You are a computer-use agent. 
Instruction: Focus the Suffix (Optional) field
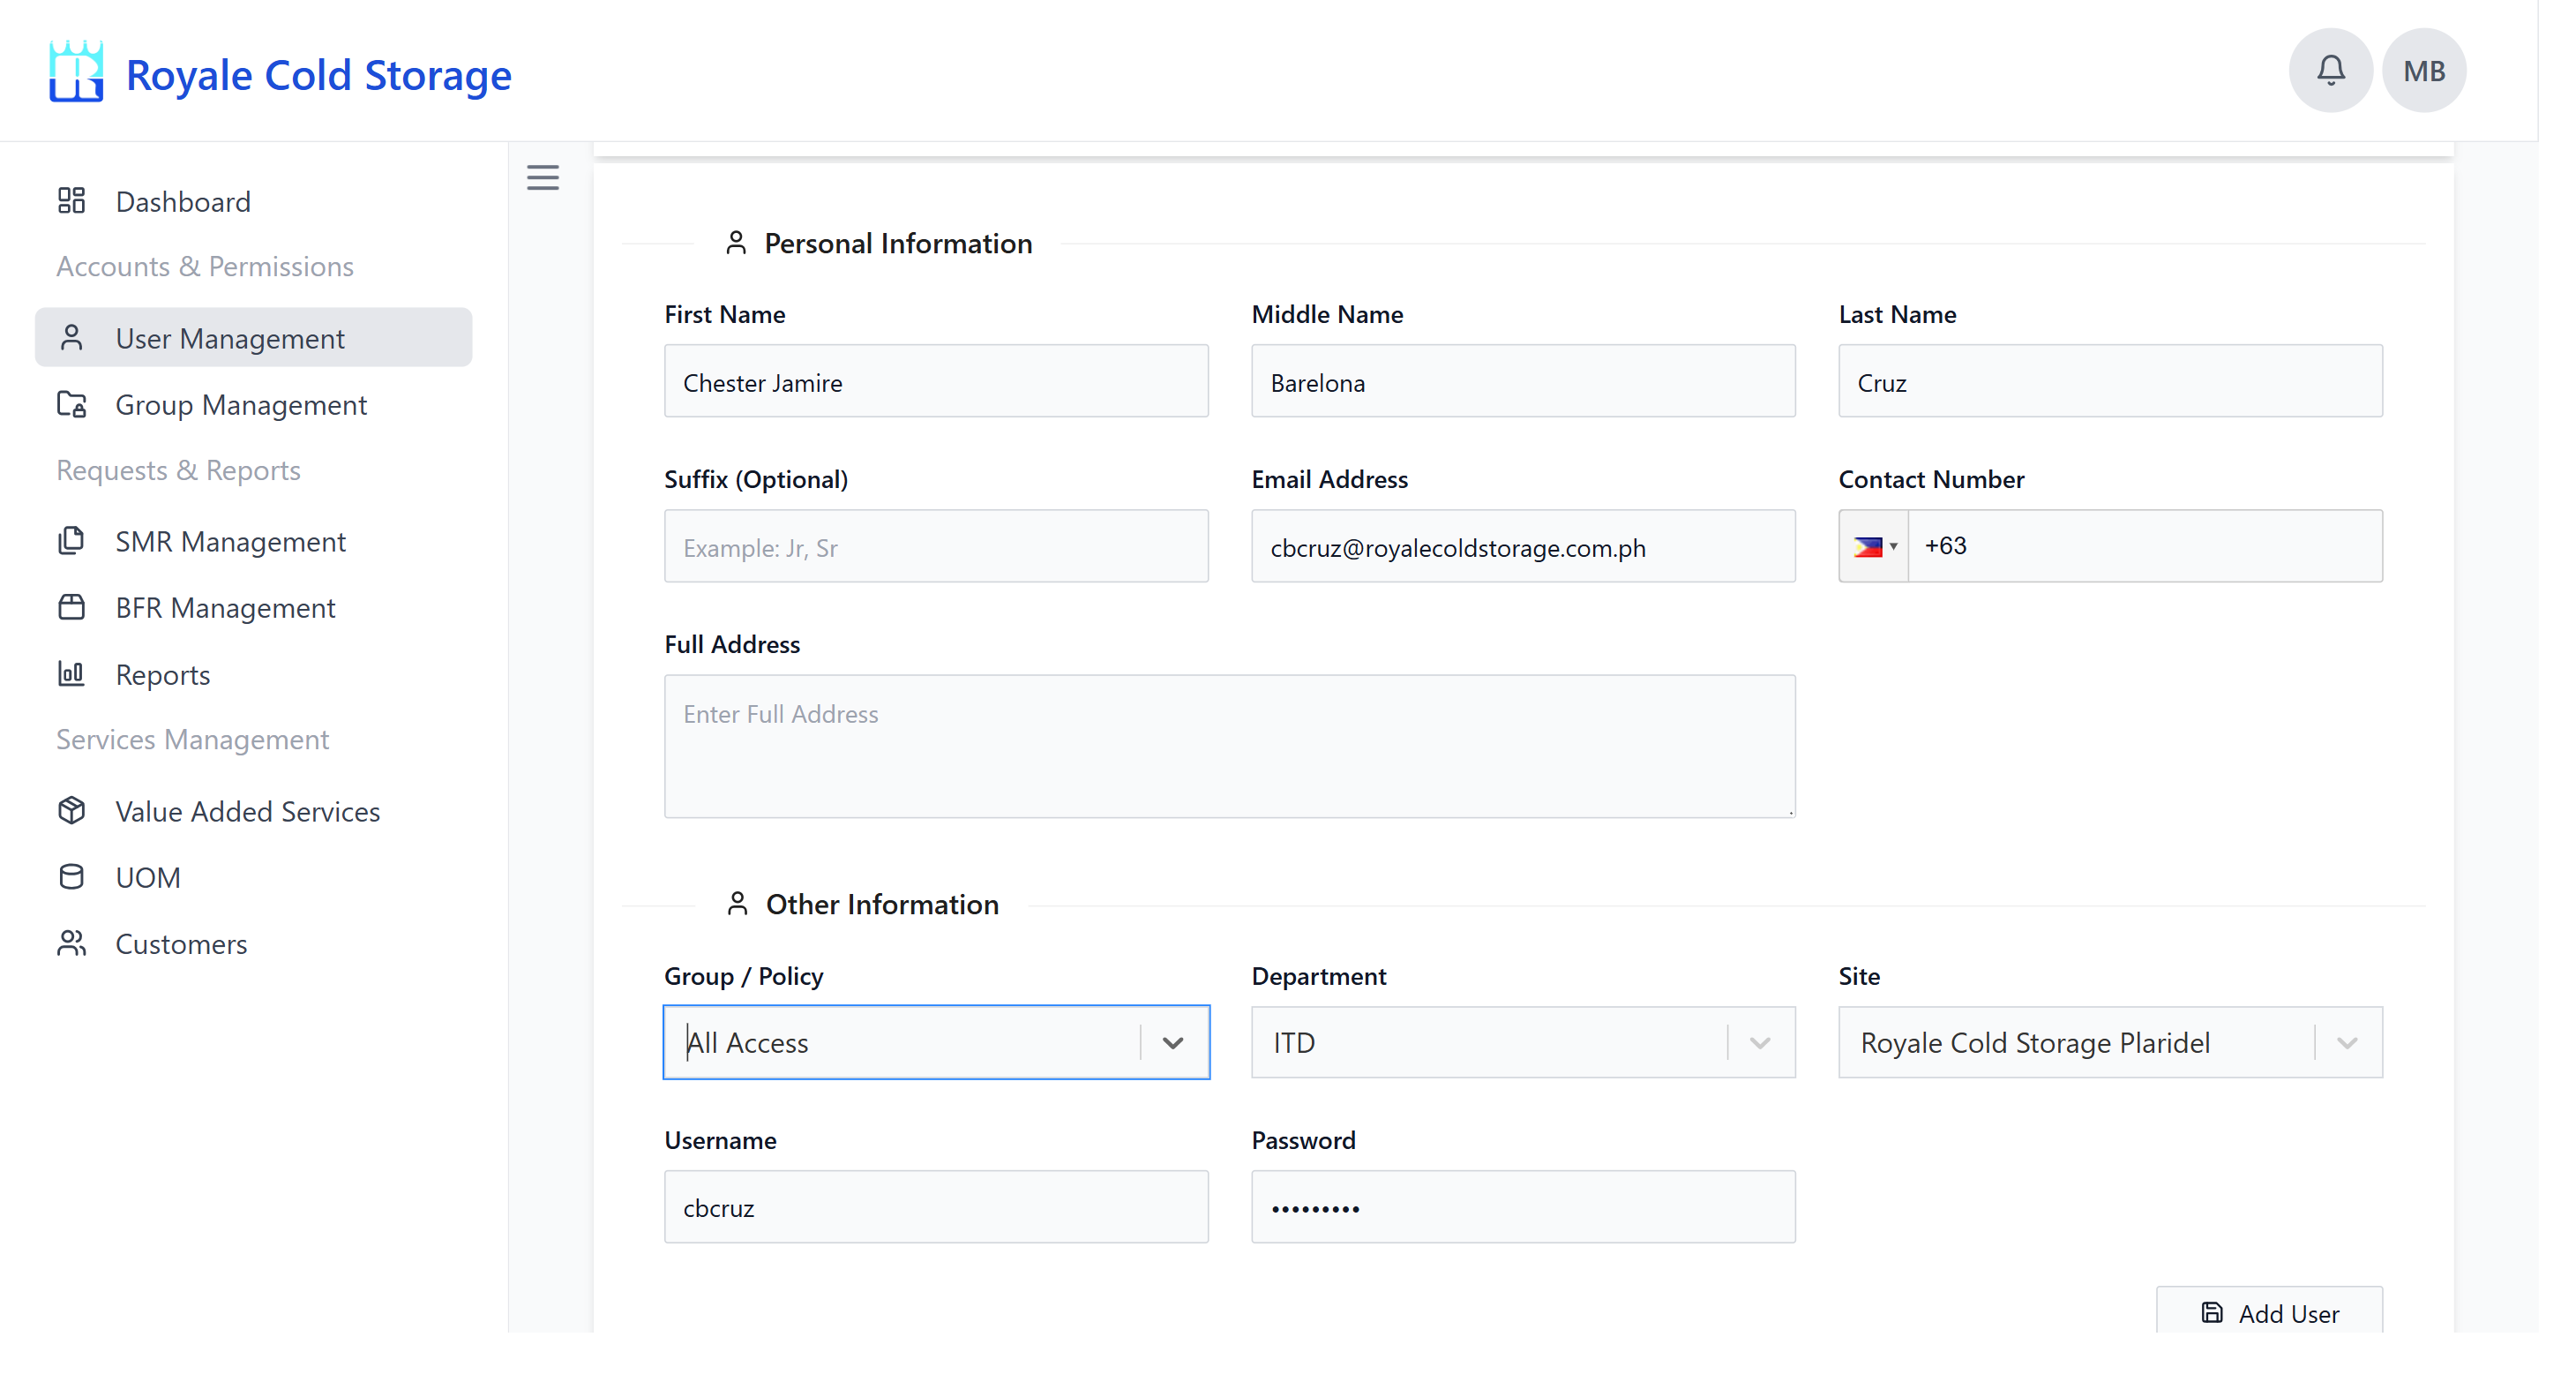(936, 547)
